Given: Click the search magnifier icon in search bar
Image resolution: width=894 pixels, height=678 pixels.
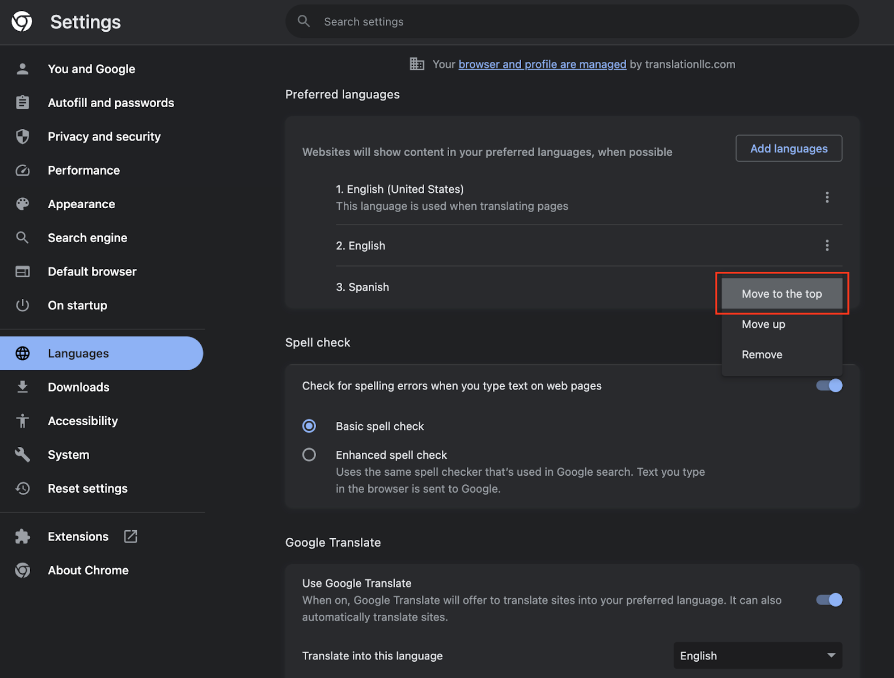Looking at the screenshot, I should [304, 21].
